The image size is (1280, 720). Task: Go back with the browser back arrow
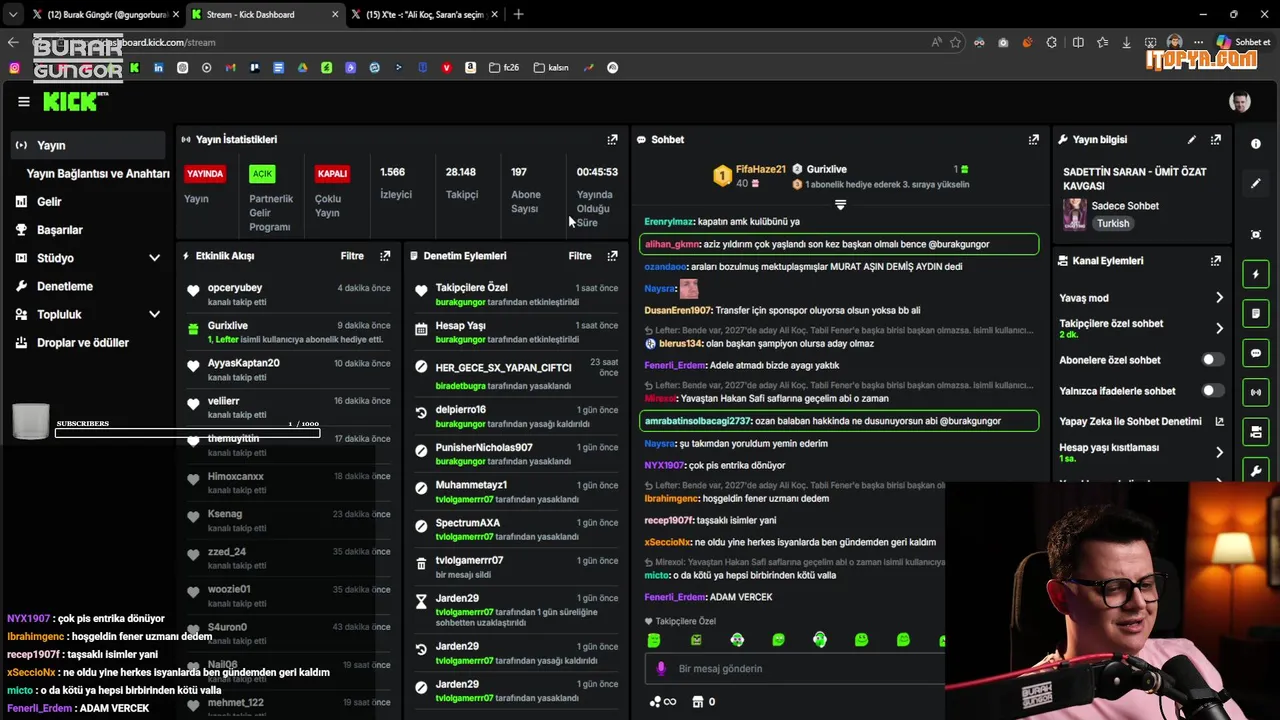pos(13,42)
